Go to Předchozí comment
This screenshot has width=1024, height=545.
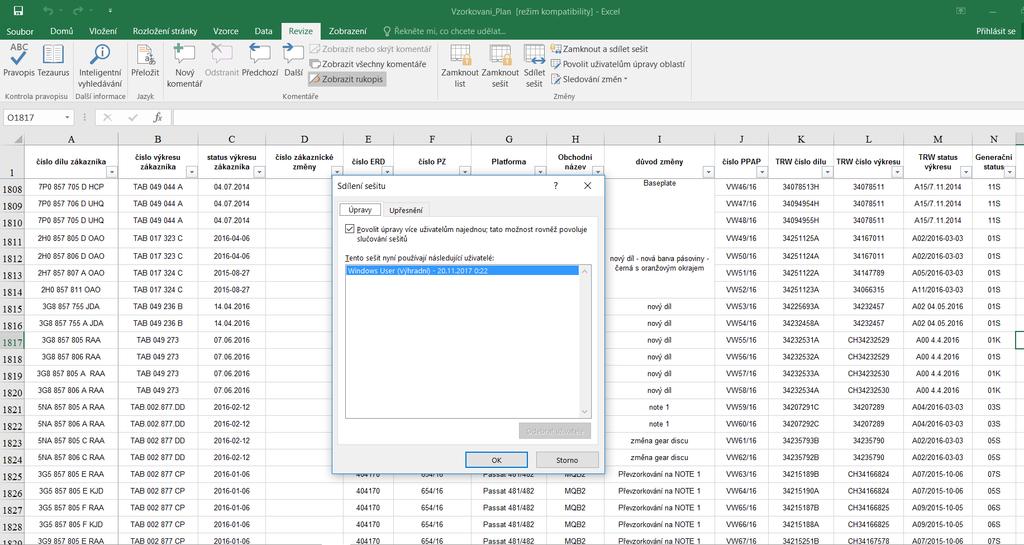coord(260,61)
